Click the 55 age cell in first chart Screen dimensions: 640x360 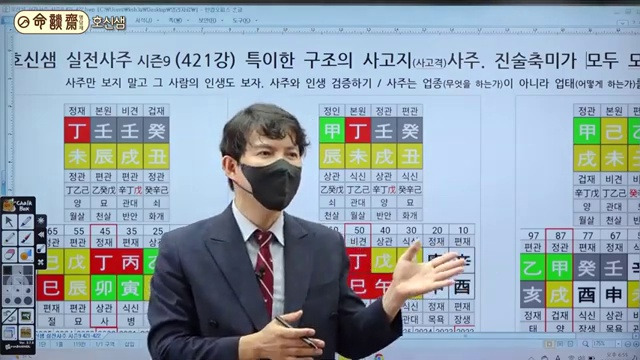coord(78,231)
